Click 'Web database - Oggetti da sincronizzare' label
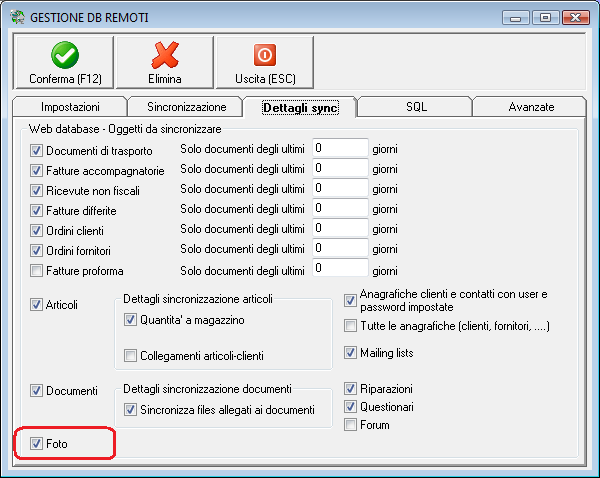 tap(125, 129)
